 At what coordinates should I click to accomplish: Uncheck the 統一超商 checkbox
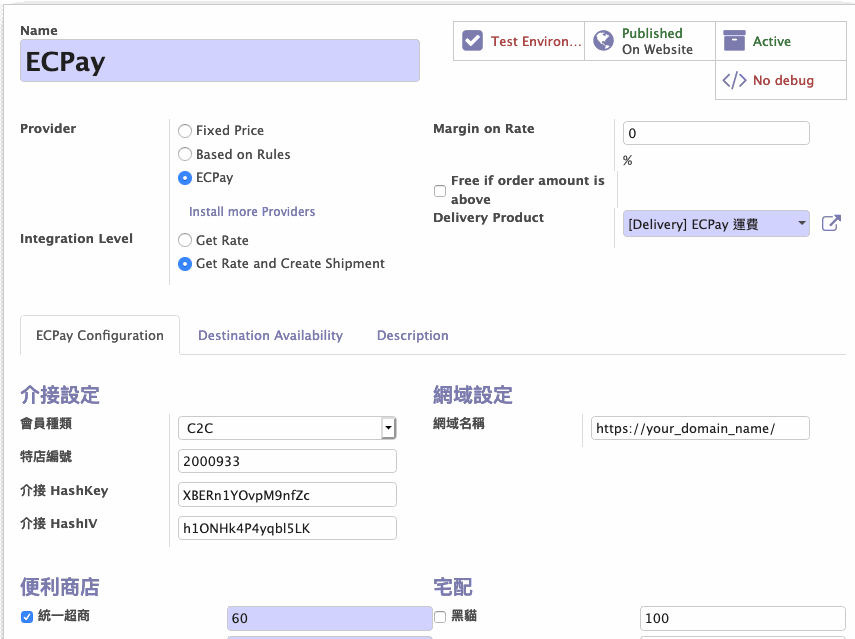point(27,617)
